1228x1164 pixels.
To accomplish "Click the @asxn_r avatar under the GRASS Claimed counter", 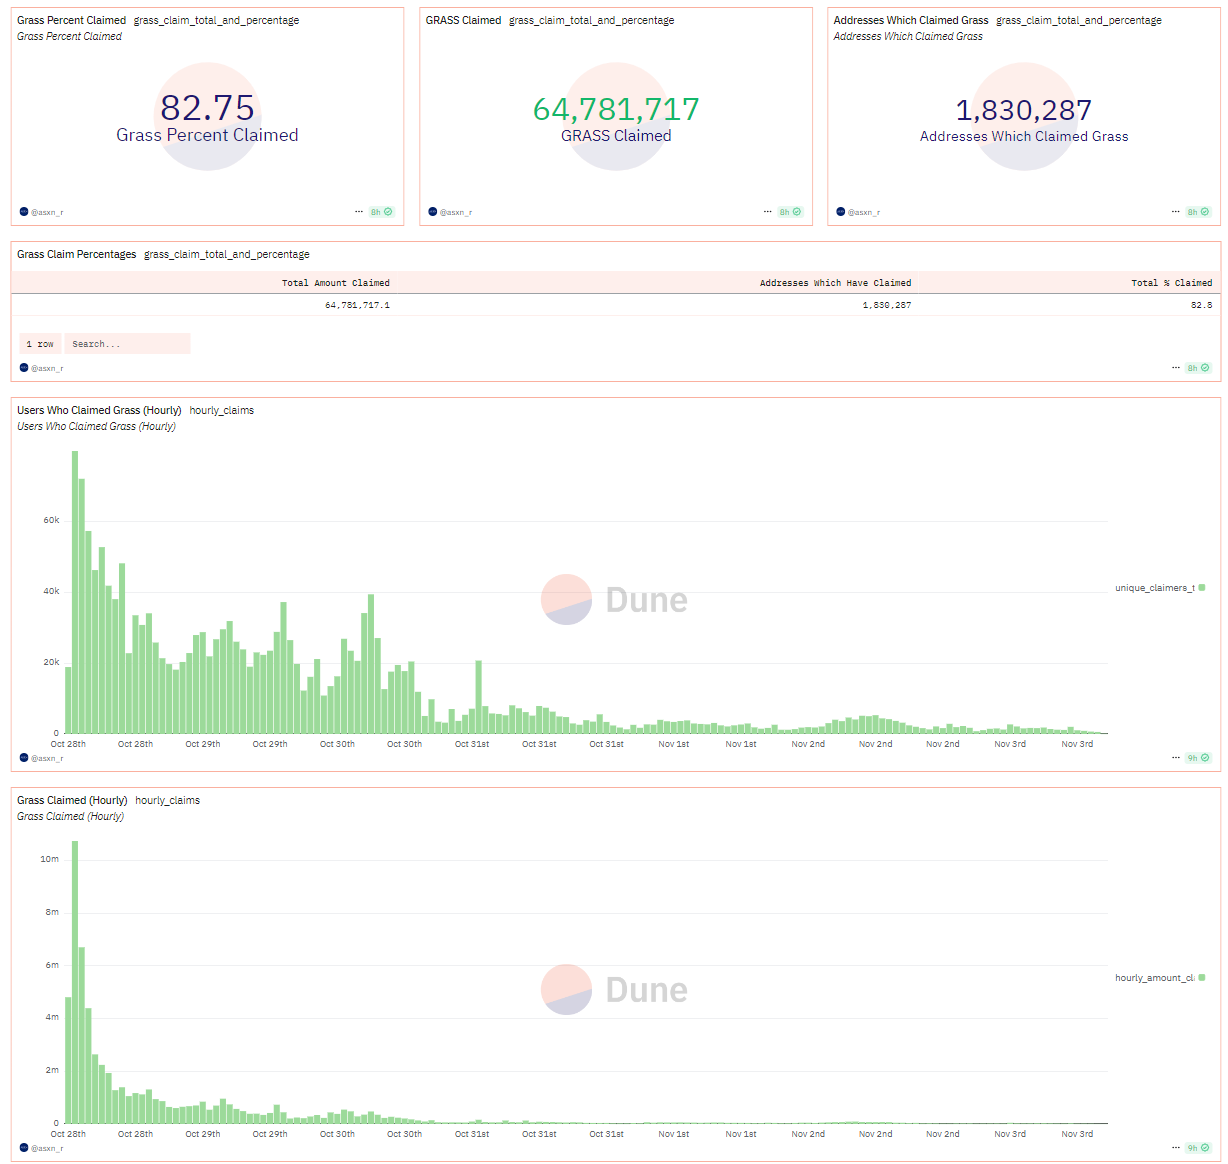I will click(x=433, y=212).
